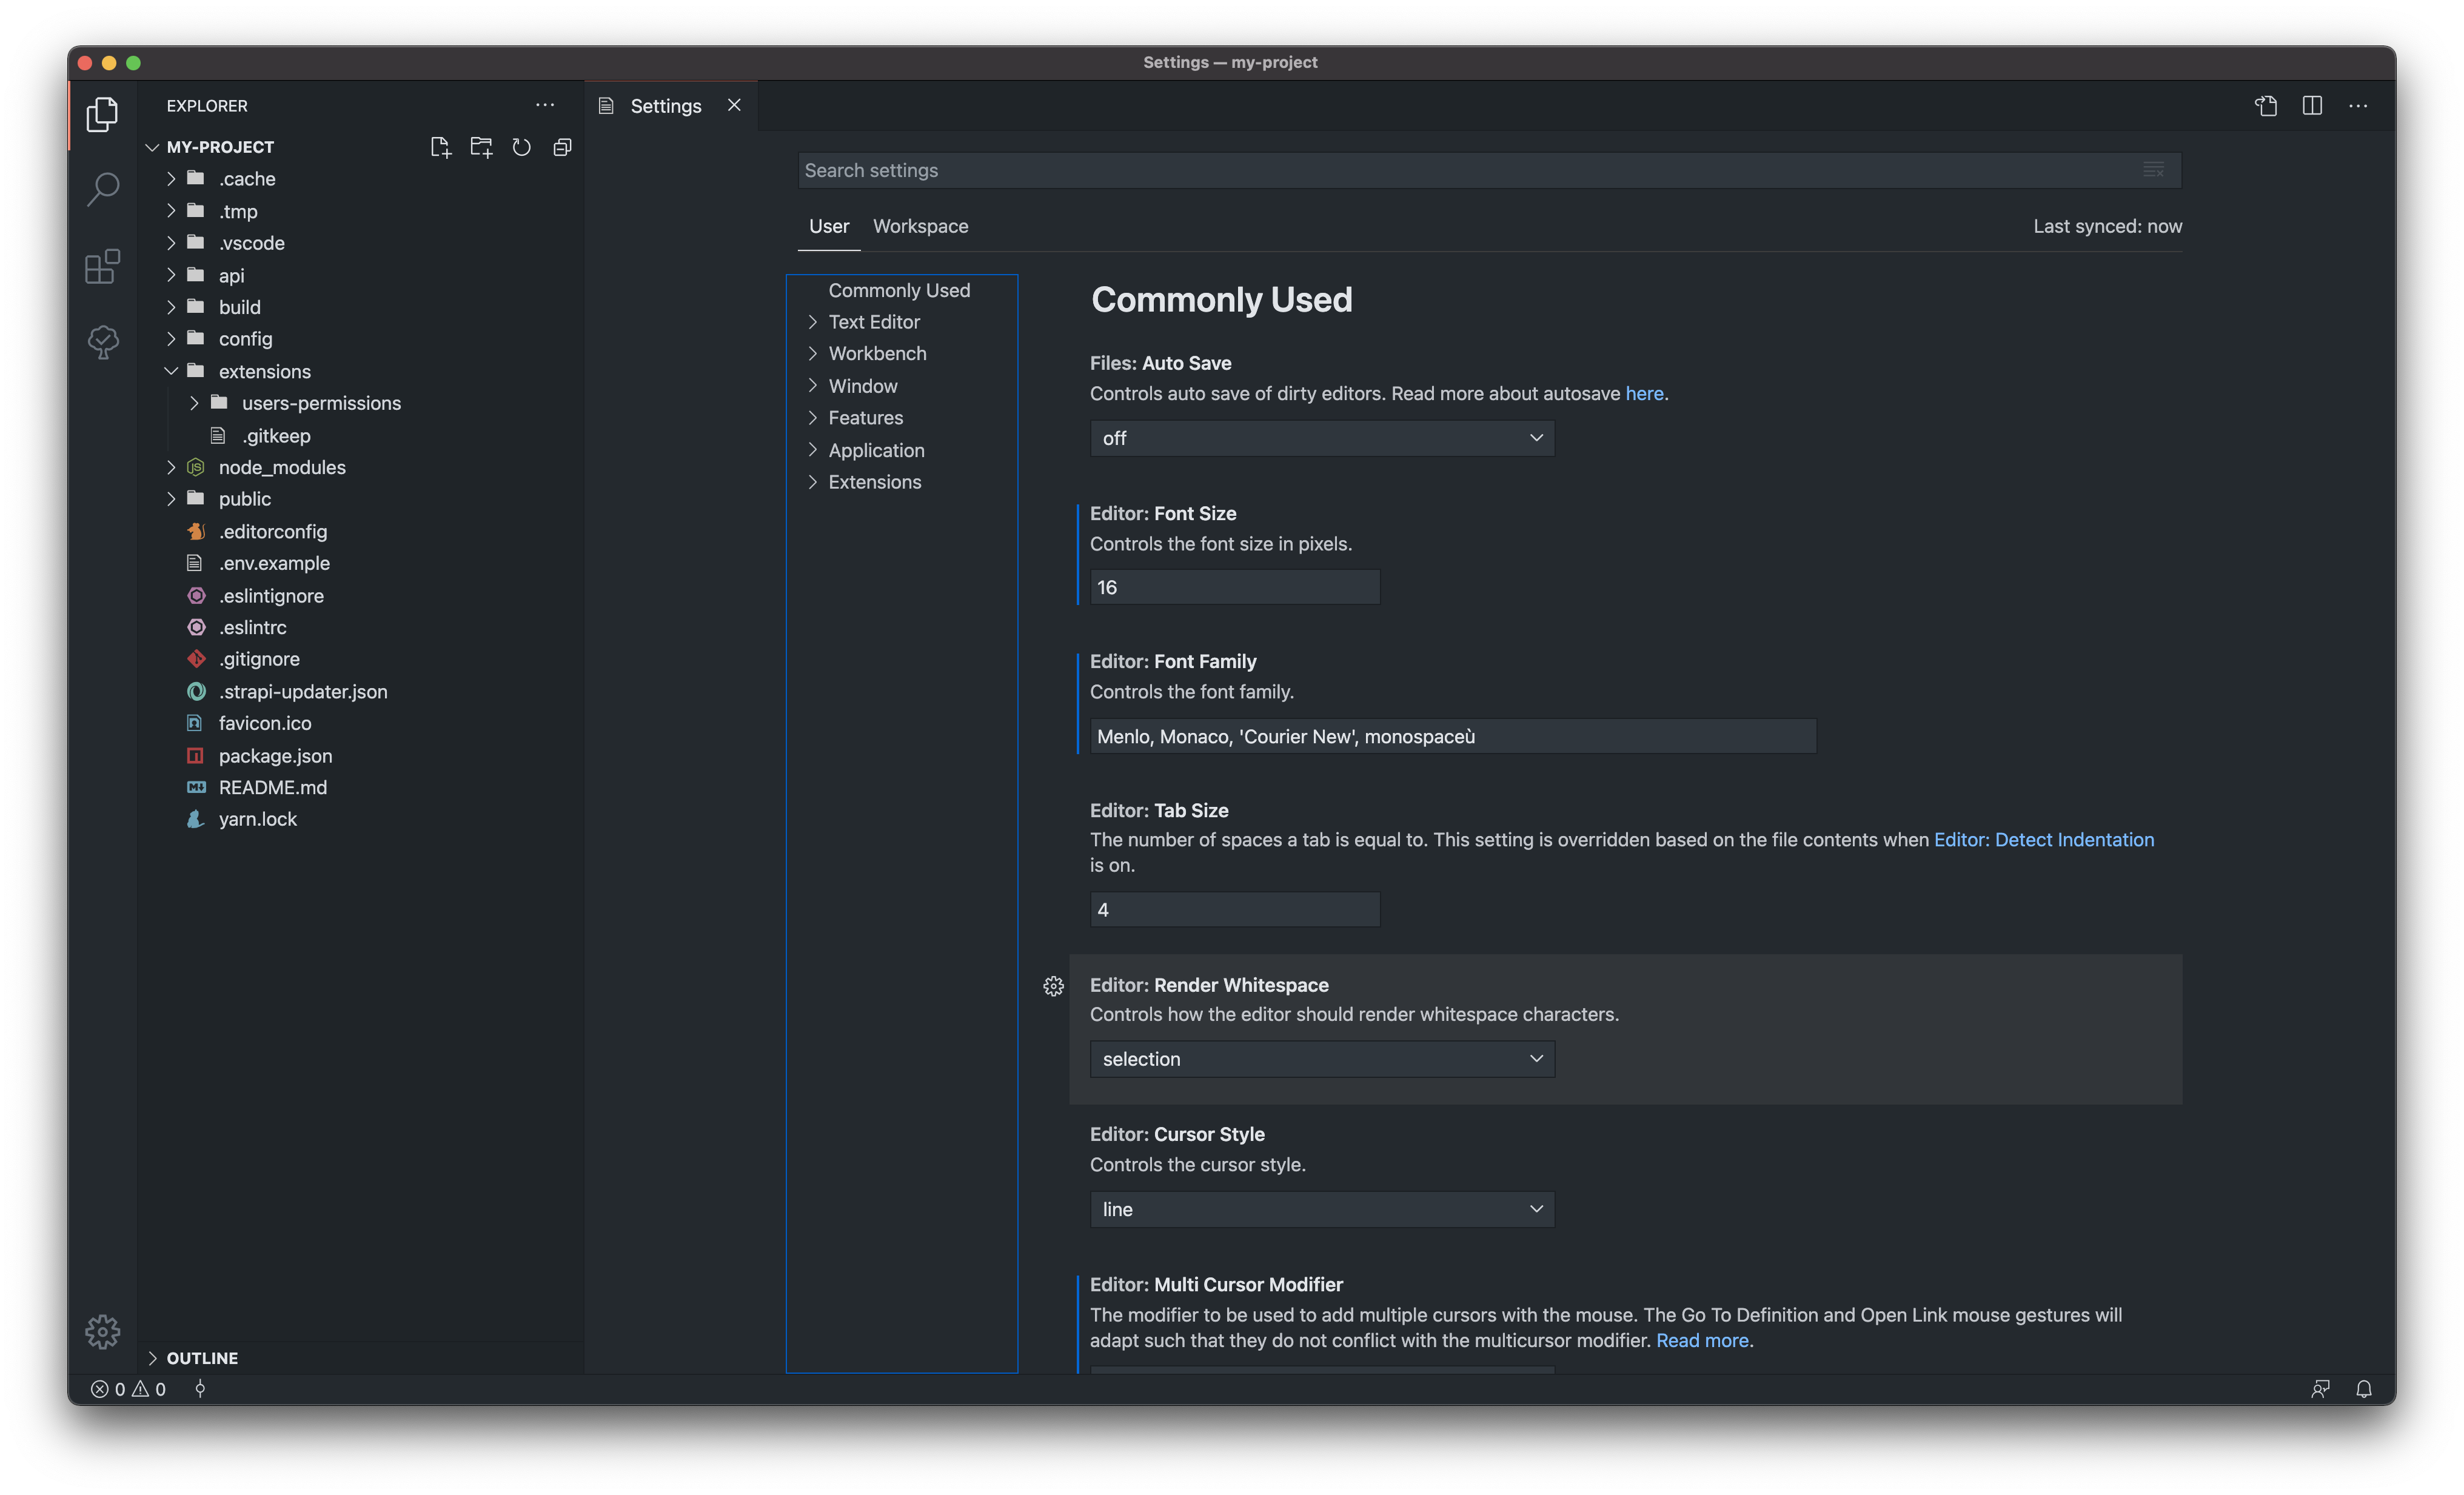
Task: Click the Font Family input field
Action: (1453, 736)
